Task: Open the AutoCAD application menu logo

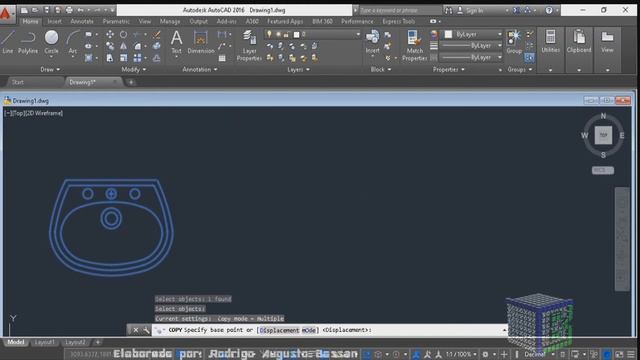Action: 6,13
